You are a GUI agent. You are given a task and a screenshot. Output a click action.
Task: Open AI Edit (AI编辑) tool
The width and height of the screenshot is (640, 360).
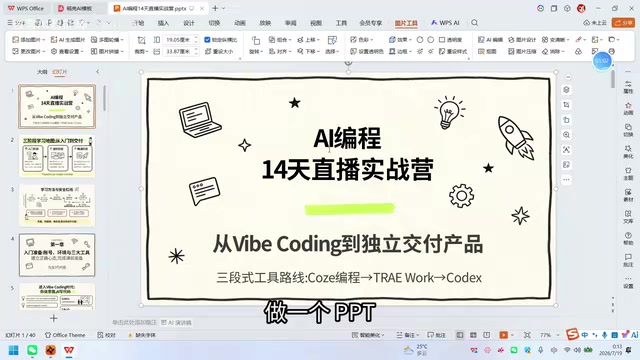click(490, 40)
